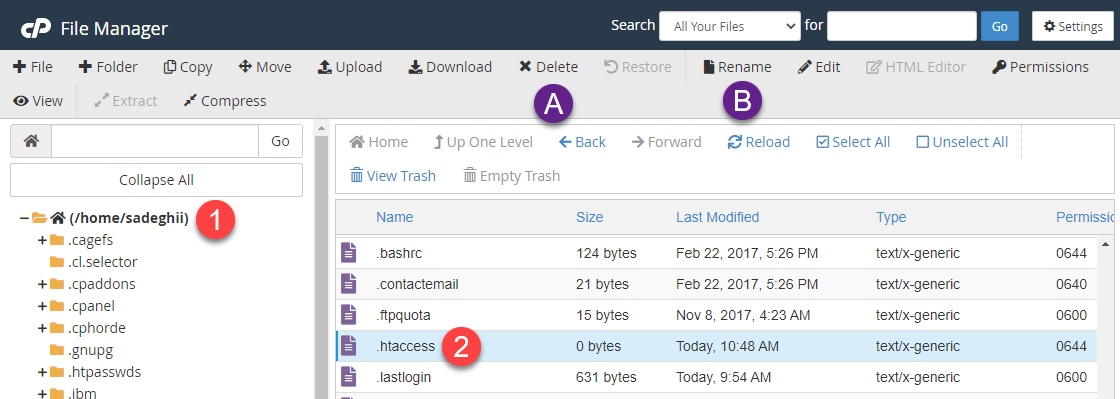Create a new Folder from the toolbar

pos(108,67)
